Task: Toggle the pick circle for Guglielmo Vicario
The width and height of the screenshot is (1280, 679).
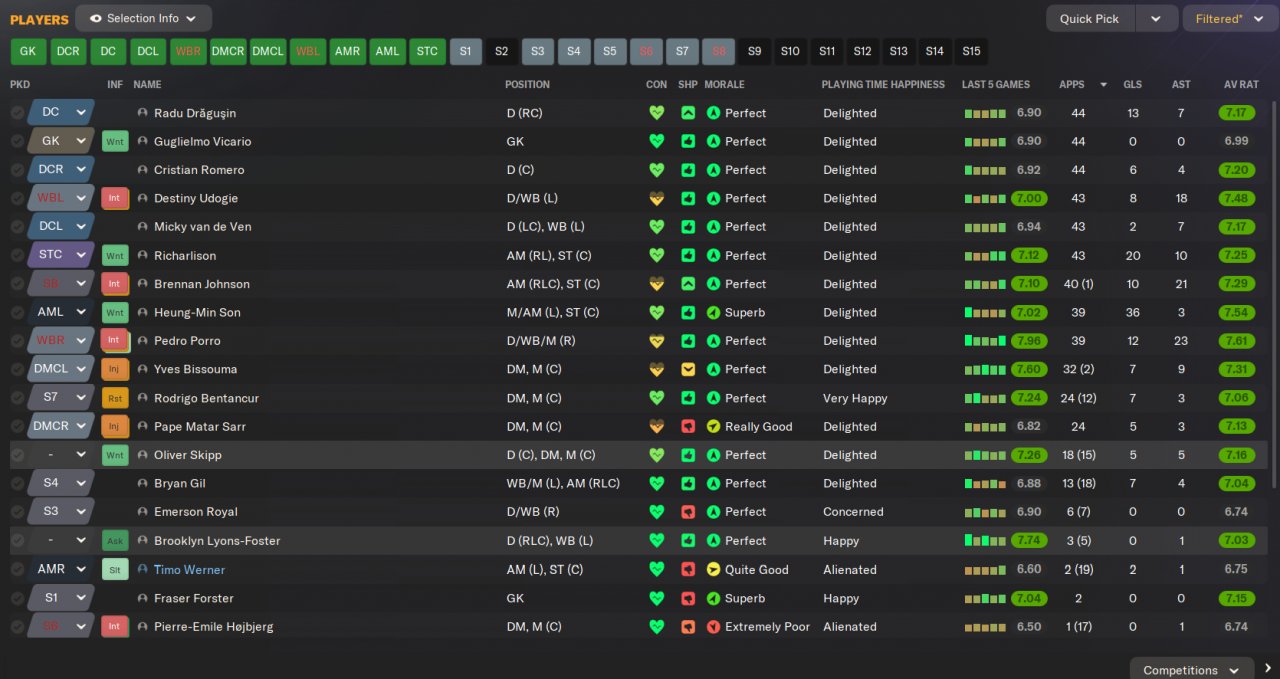Action: tap(17, 142)
